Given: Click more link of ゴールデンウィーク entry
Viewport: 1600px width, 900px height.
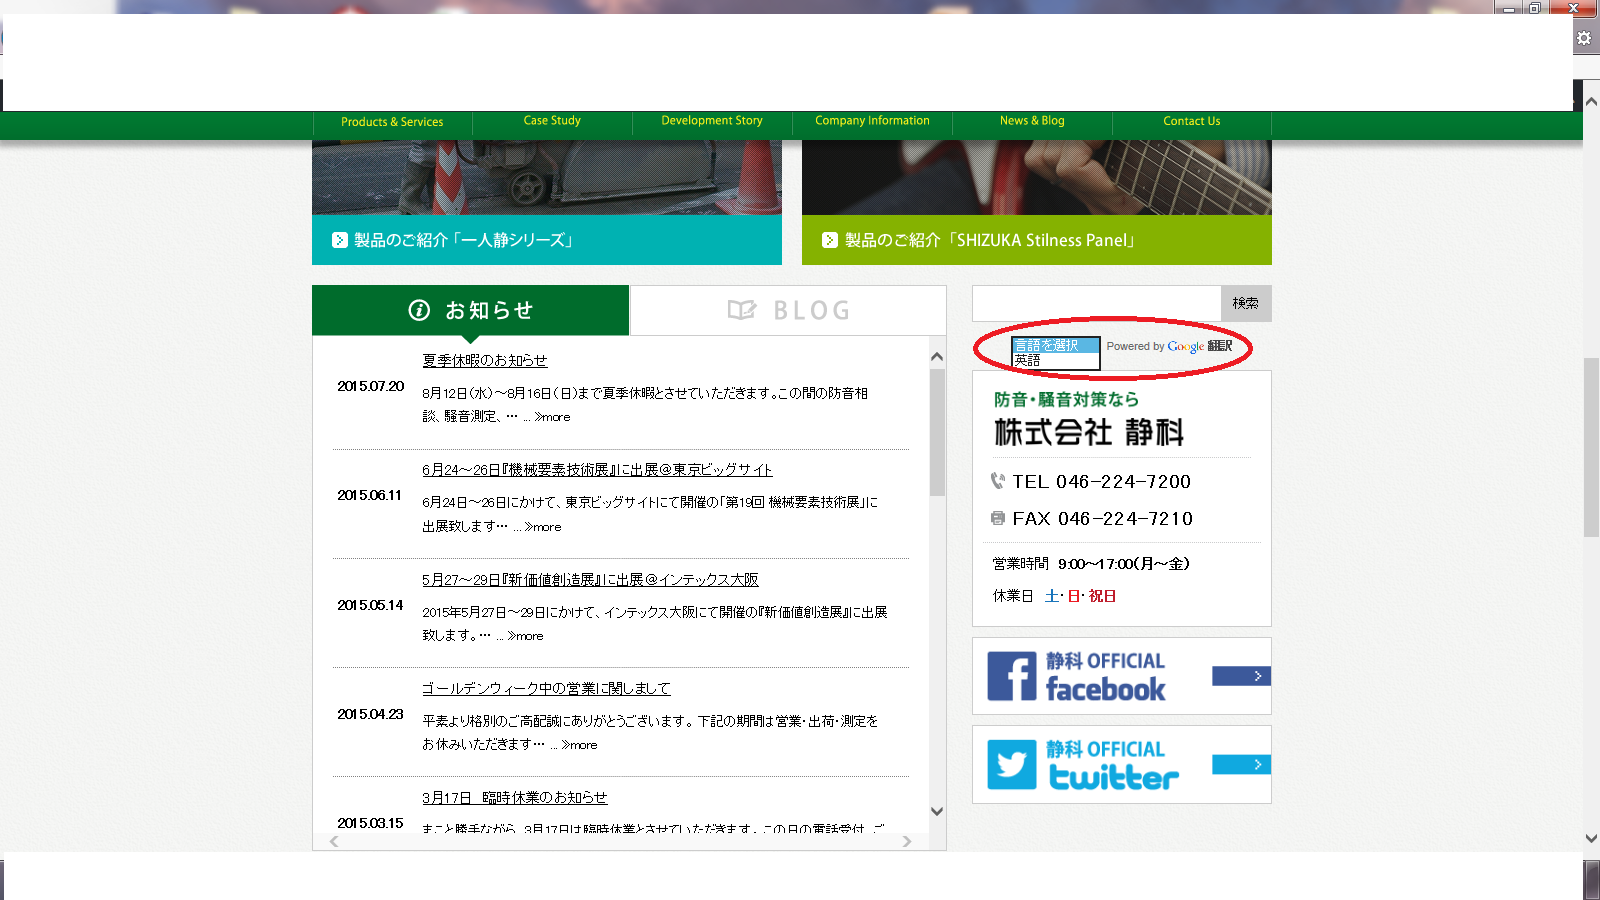Looking at the screenshot, I should click(579, 745).
